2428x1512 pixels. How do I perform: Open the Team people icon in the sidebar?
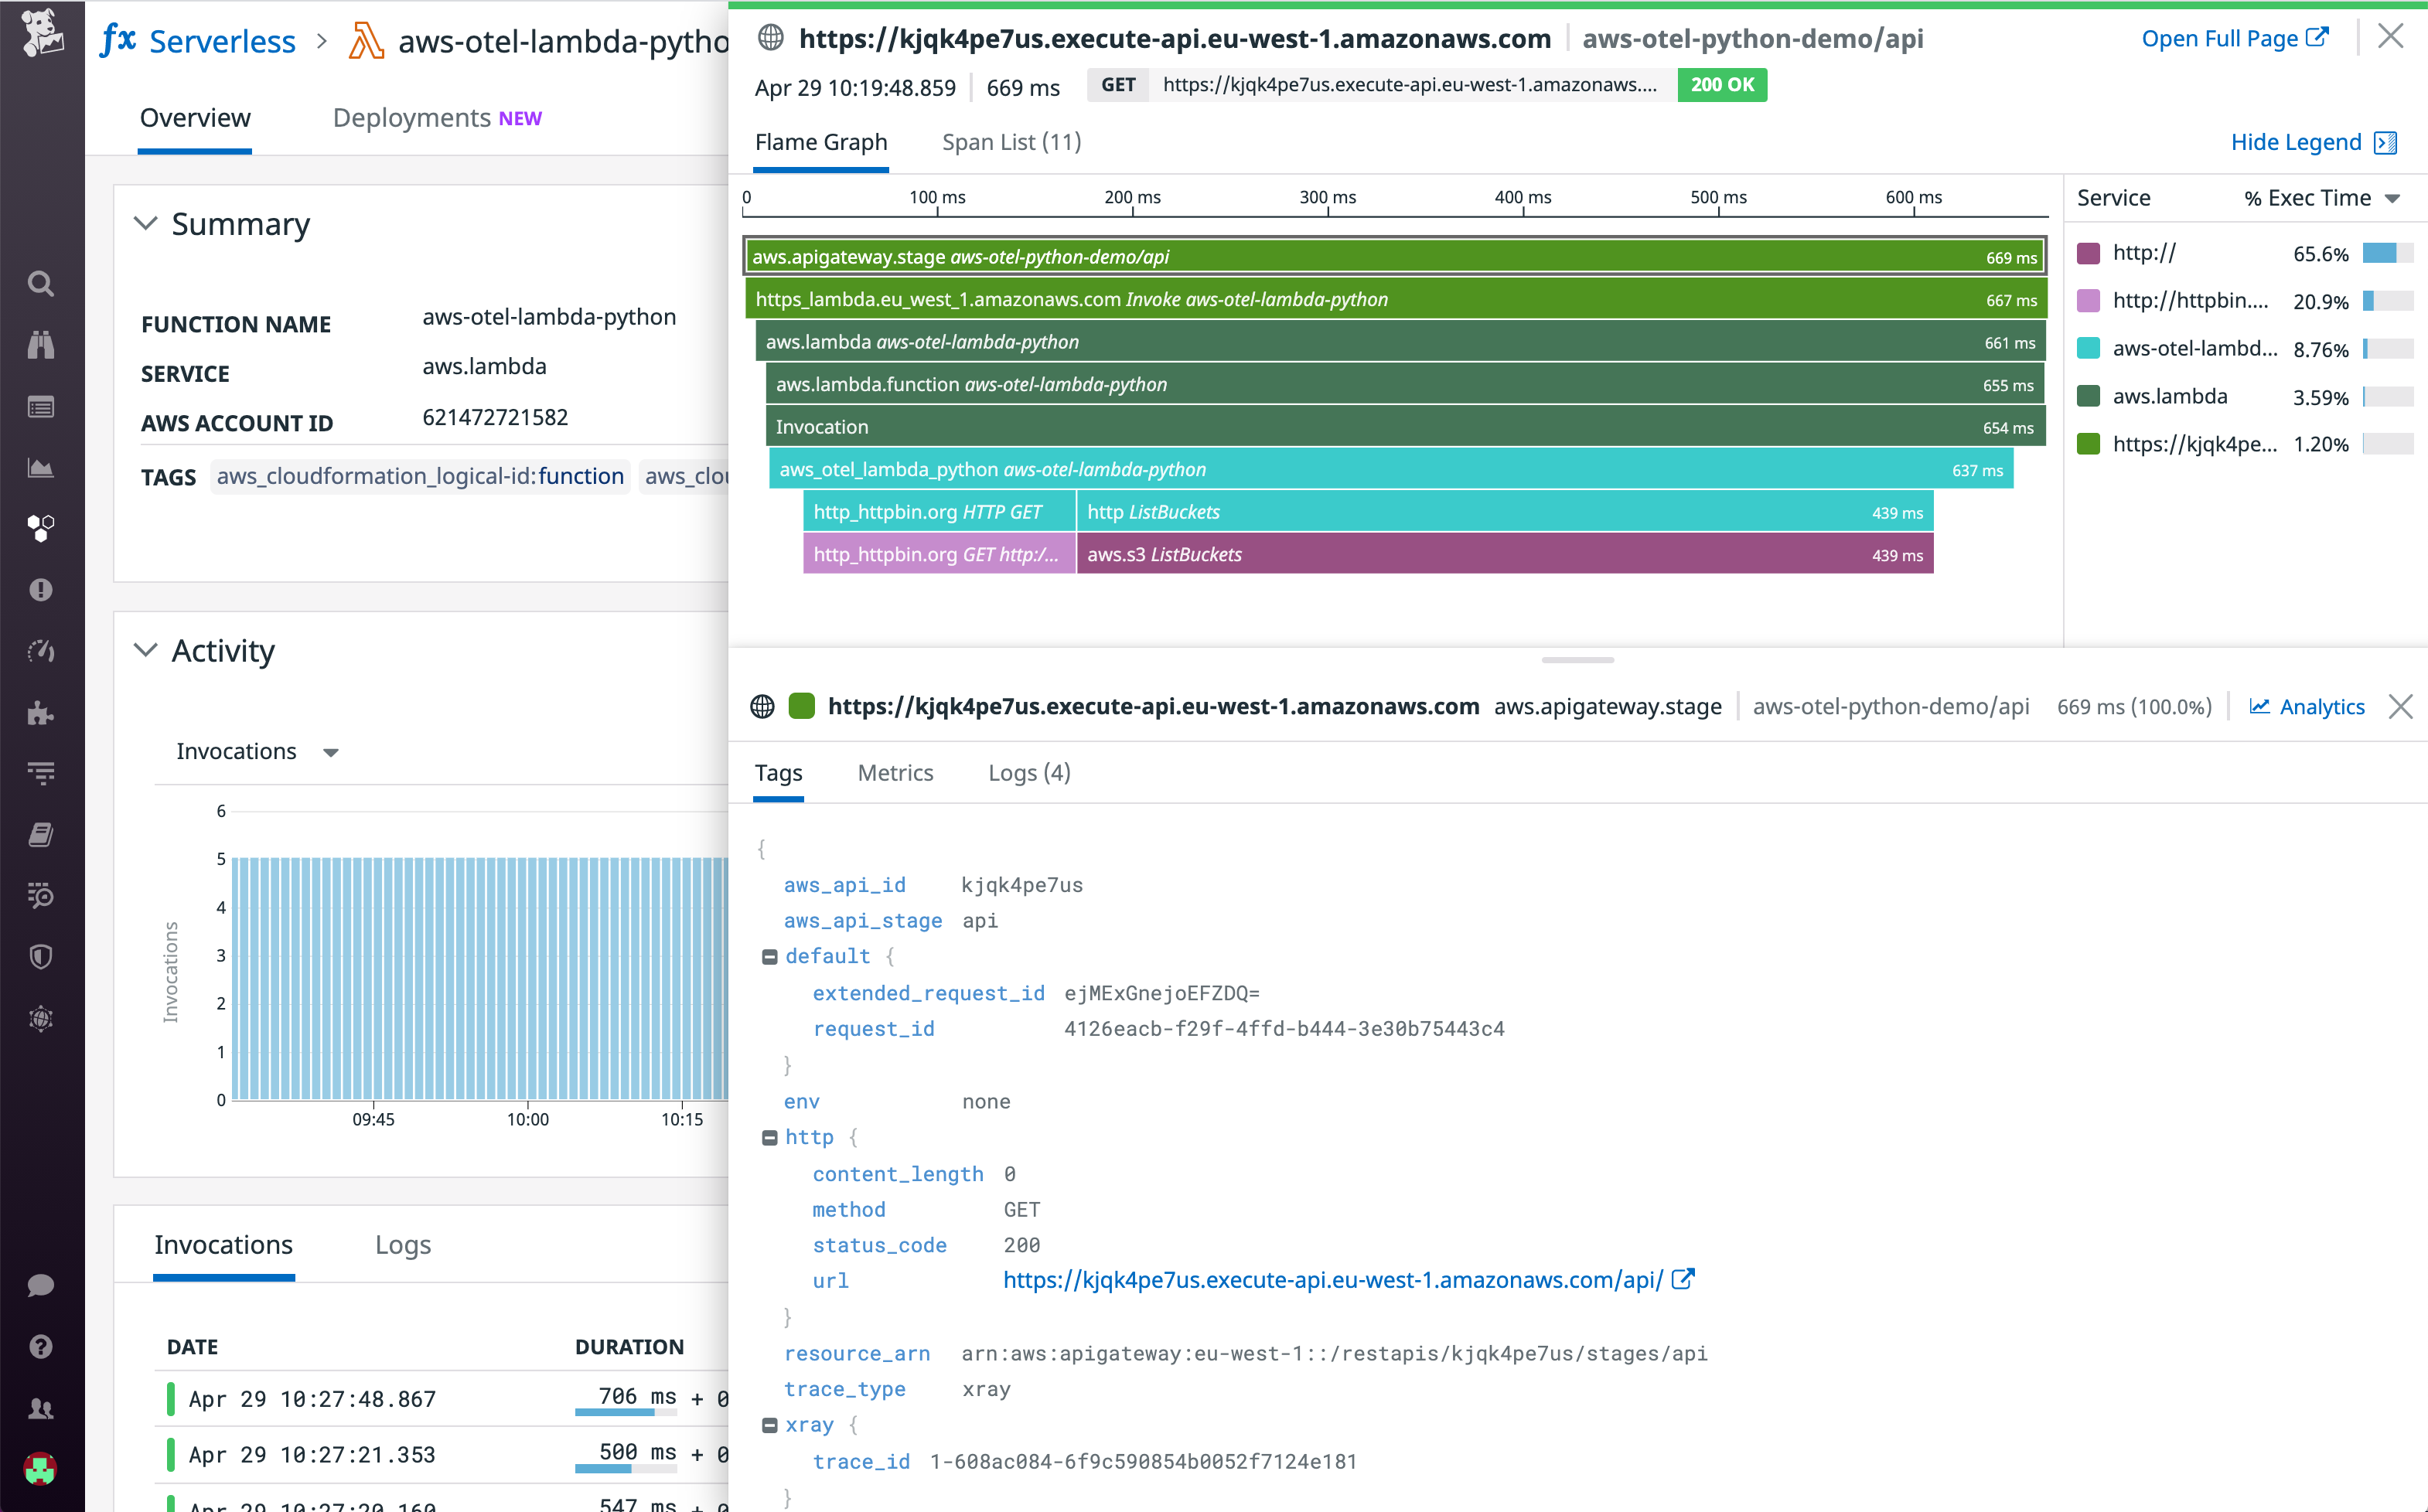[x=41, y=1408]
